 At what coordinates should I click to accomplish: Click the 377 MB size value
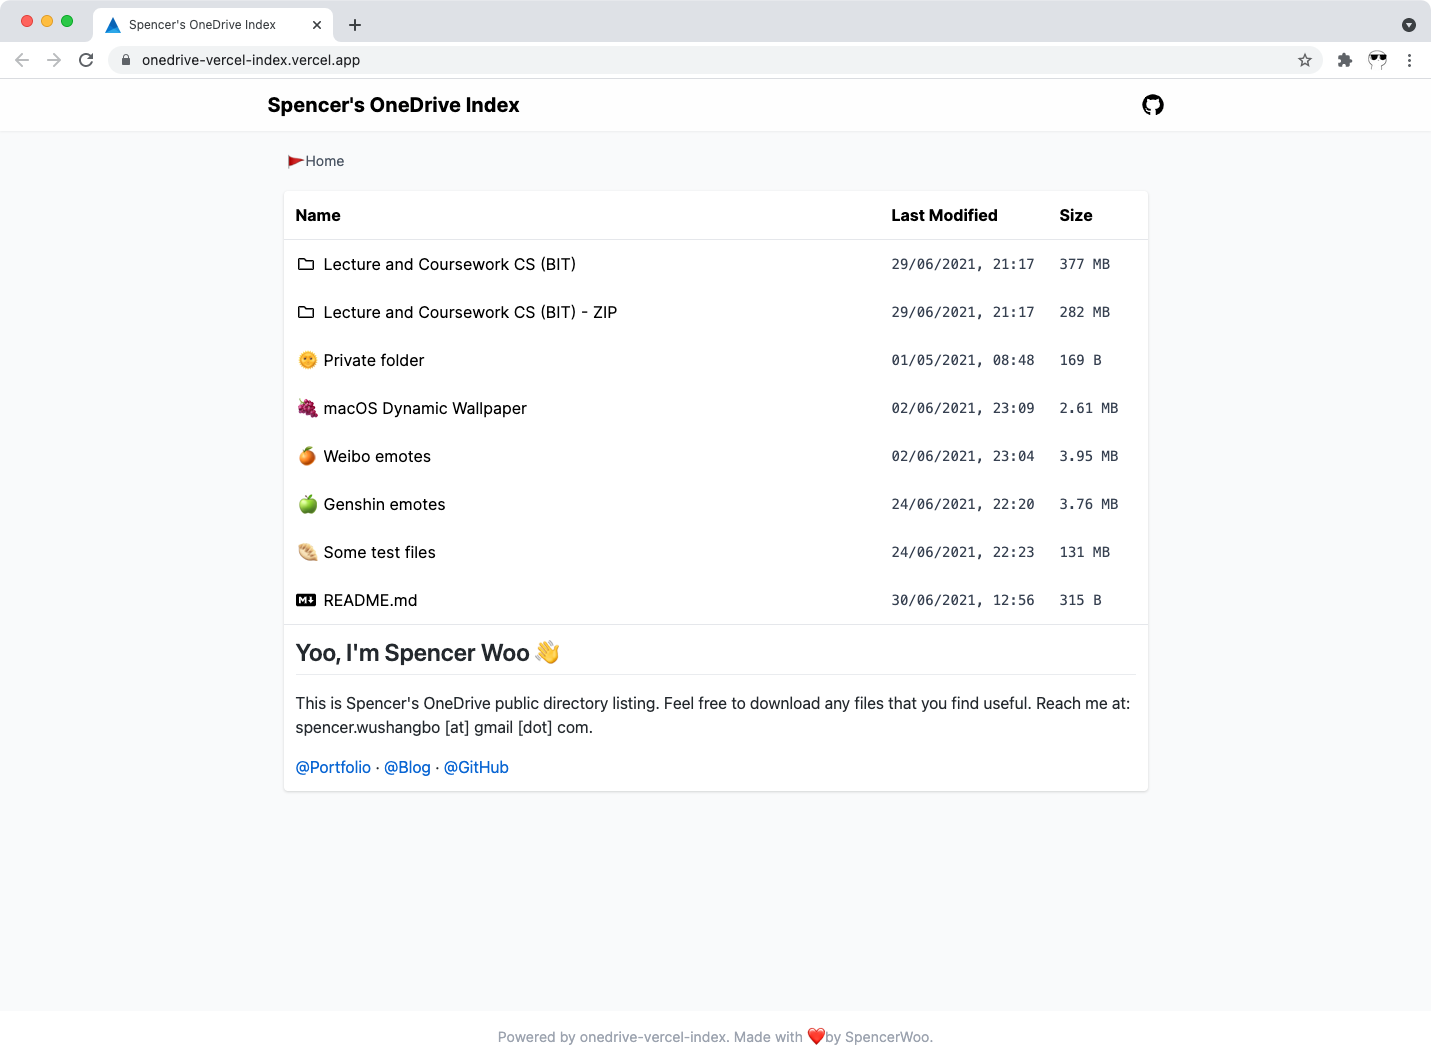point(1085,264)
